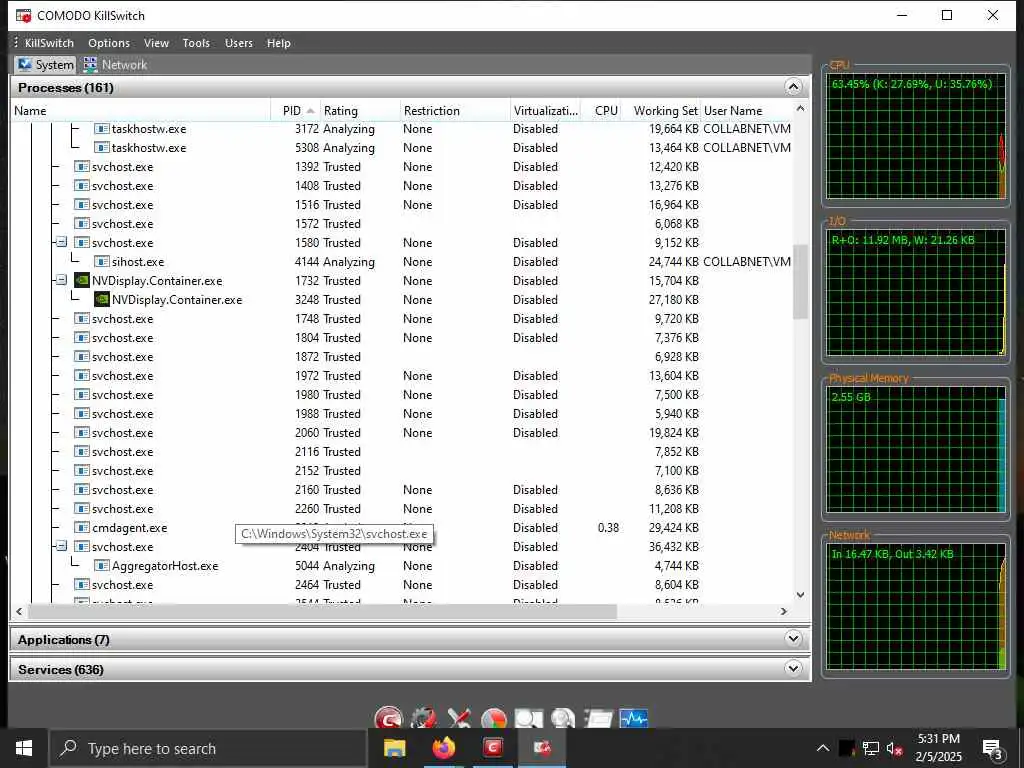Open Firefox from the taskbar
The height and width of the screenshot is (768, 1024).
[x=443, y=748]
